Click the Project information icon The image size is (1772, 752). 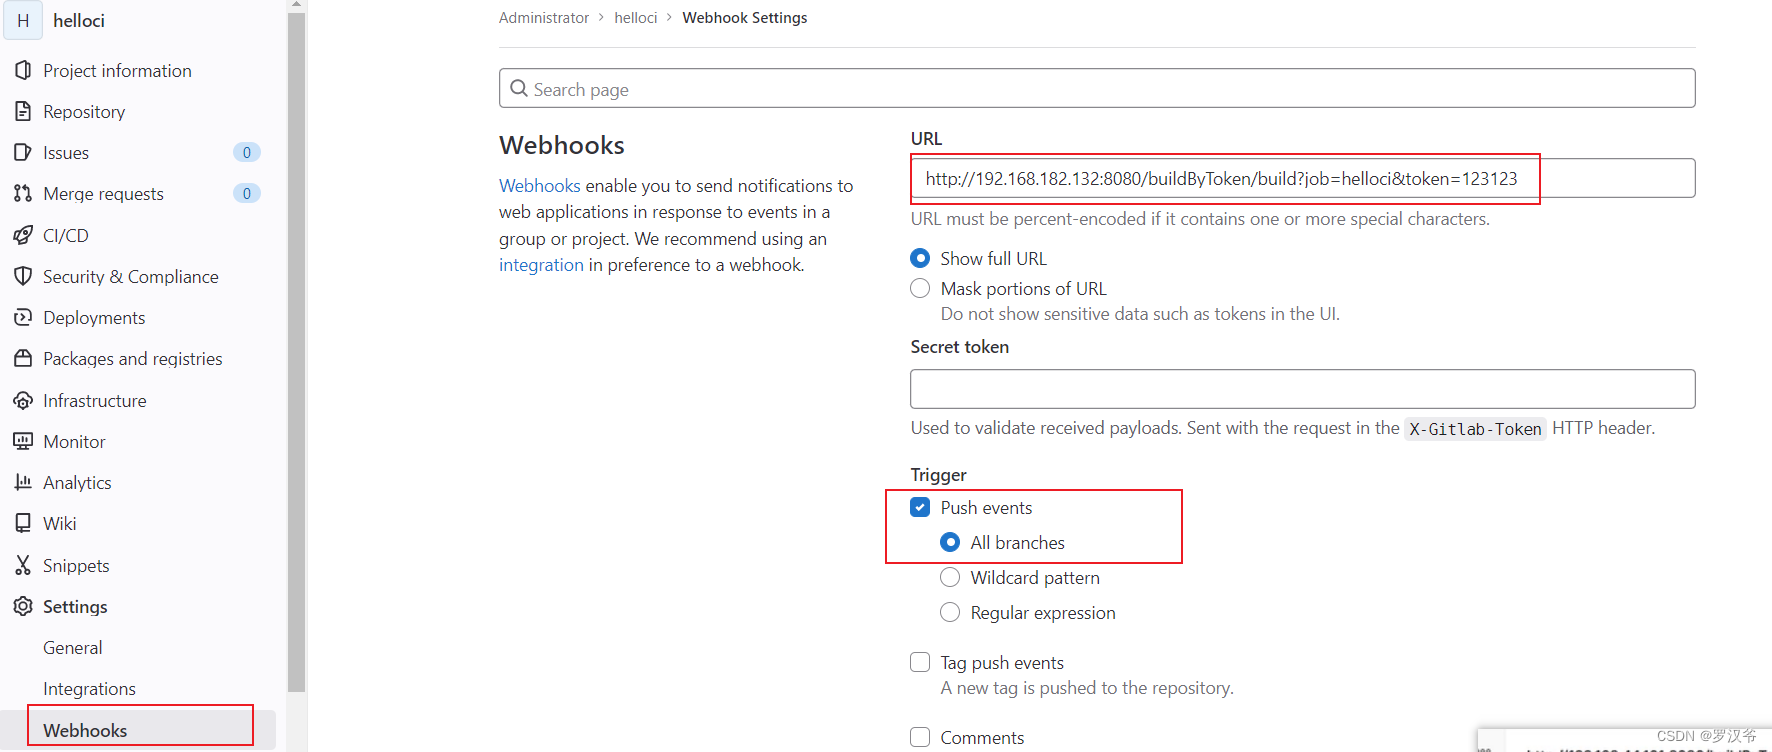tap(23, 70)
